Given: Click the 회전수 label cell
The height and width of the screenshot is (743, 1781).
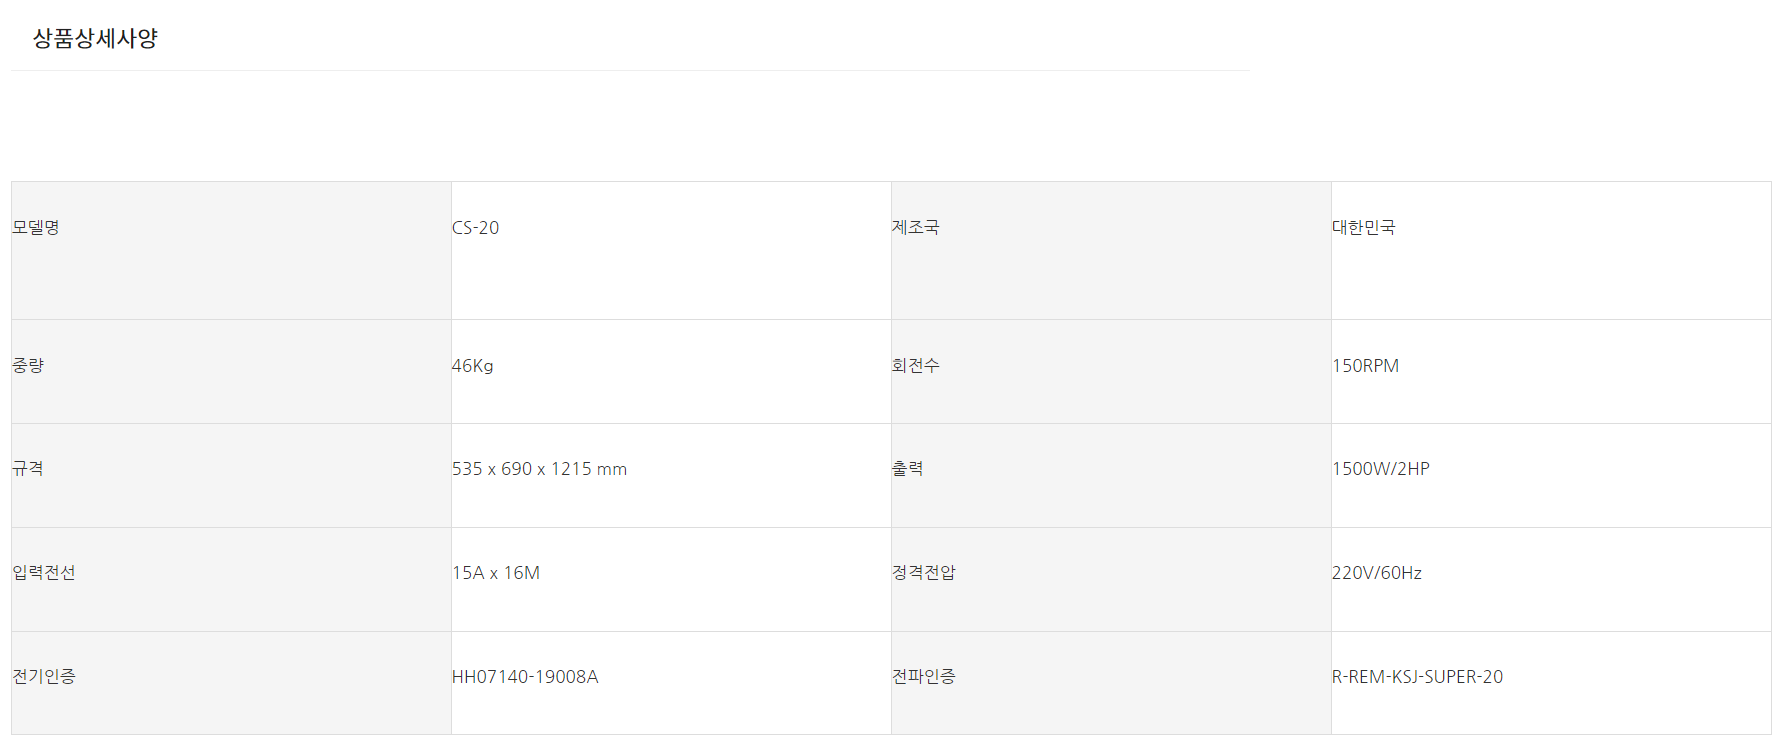Looking at the screenshot, I should click(915, 366).
